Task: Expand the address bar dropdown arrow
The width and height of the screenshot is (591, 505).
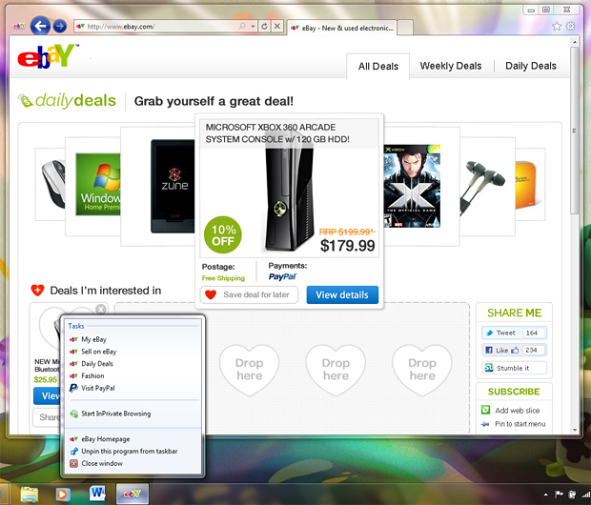Action: 253,26
